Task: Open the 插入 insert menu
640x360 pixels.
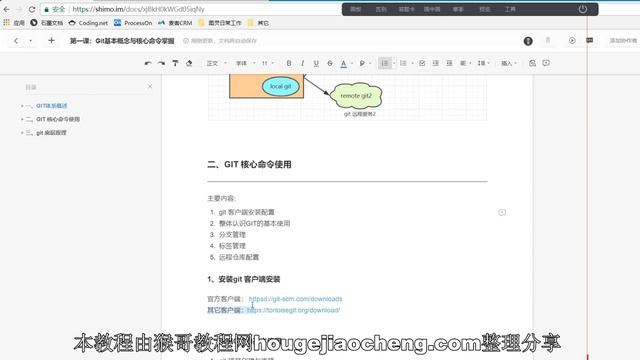Action: pyautogui.click(x=509, y=63)
